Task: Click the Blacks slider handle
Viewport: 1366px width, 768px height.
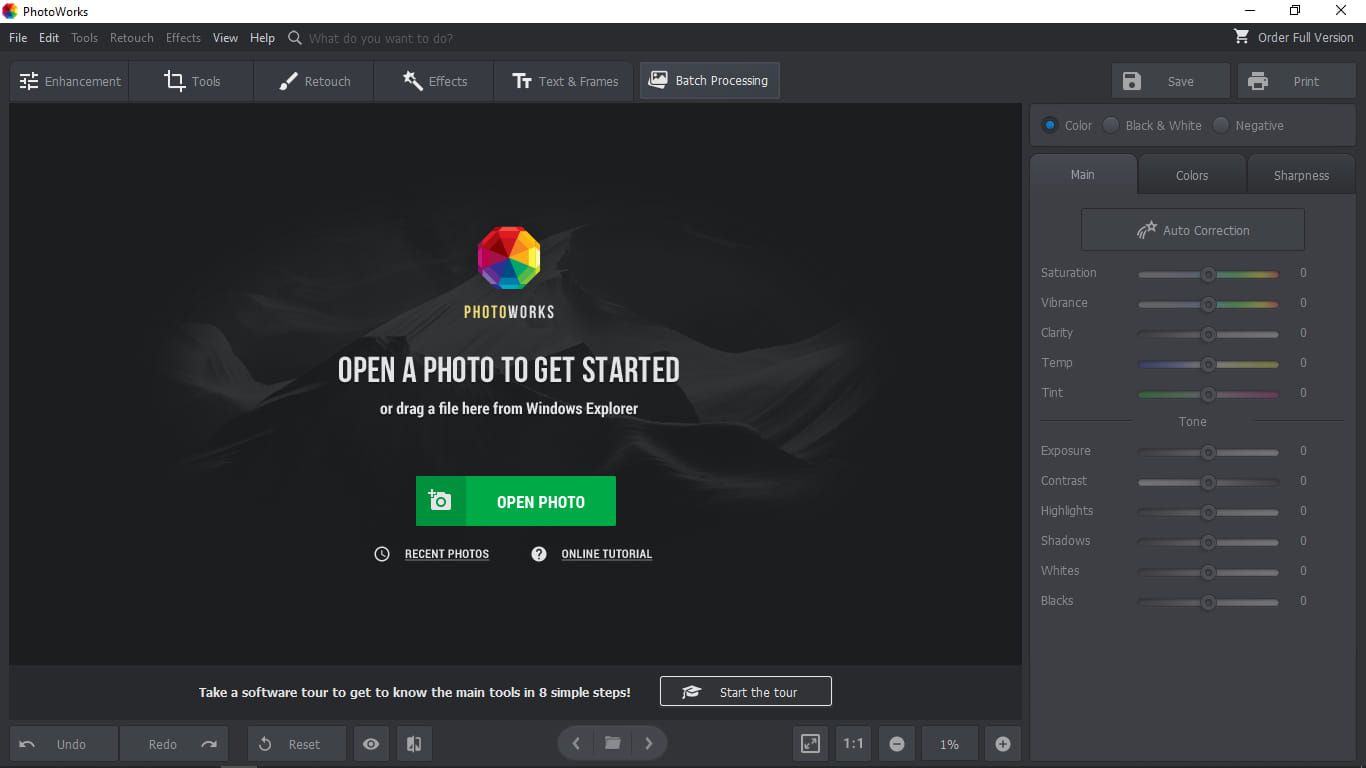Action: (x=1208, y=602)
